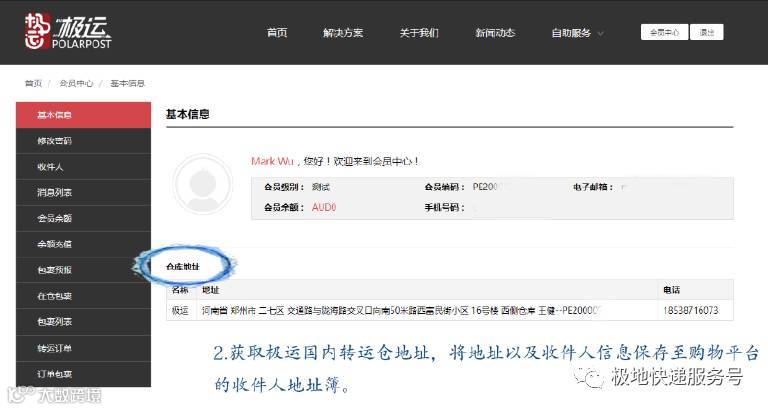Click 基本信息 in the breadcrumb
Screen dimensions: 768x410
[127, 83]
